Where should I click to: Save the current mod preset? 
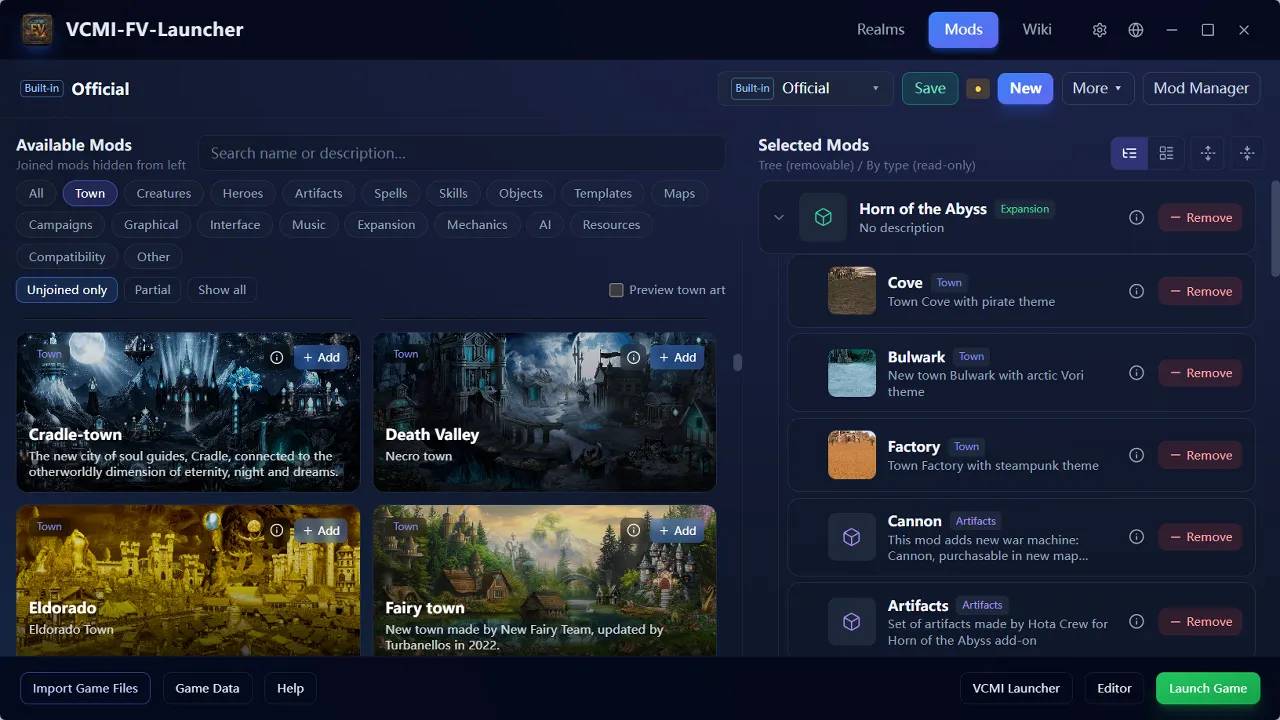click(930, 88)
